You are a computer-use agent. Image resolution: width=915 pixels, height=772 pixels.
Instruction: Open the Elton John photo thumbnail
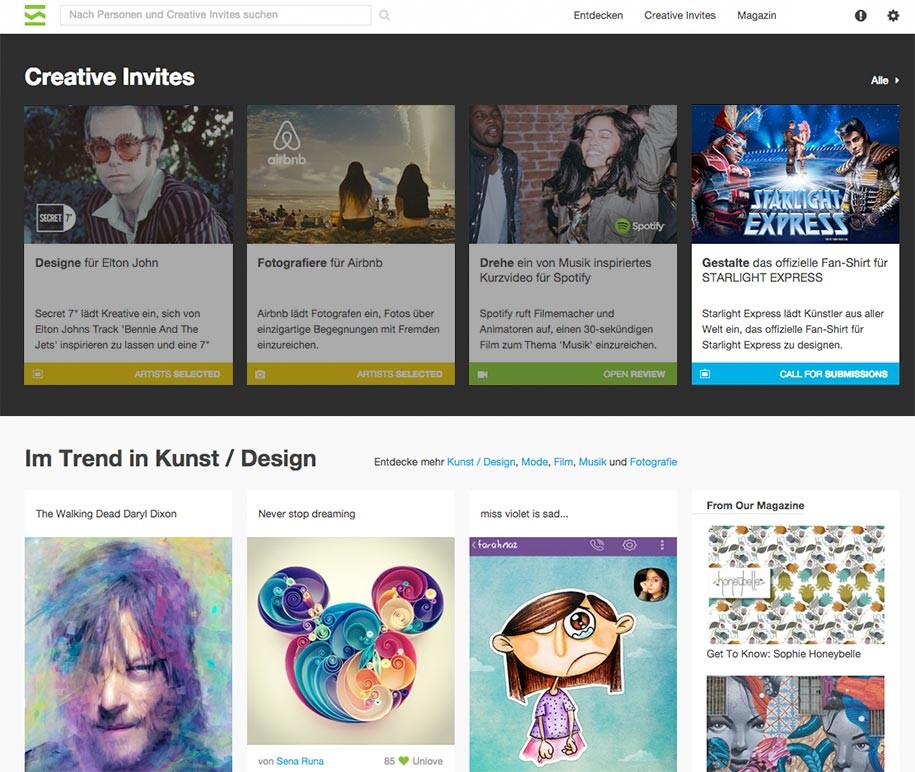(128, 174)
